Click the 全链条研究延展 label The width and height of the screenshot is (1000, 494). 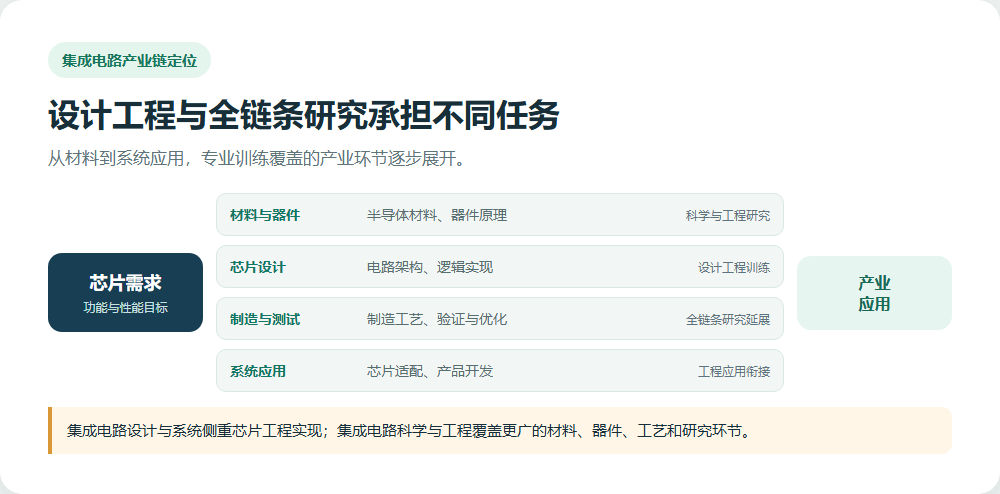pyautogui.click(x=728, y=320)
